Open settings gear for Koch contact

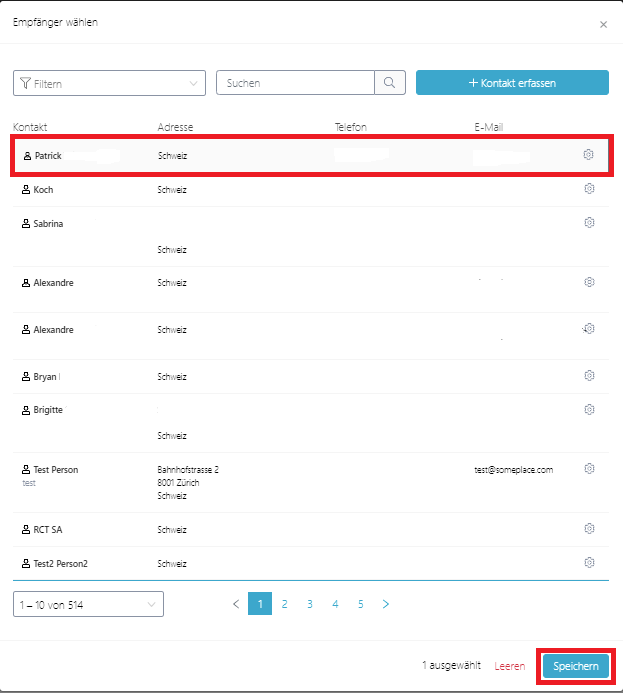coord(589,189)
